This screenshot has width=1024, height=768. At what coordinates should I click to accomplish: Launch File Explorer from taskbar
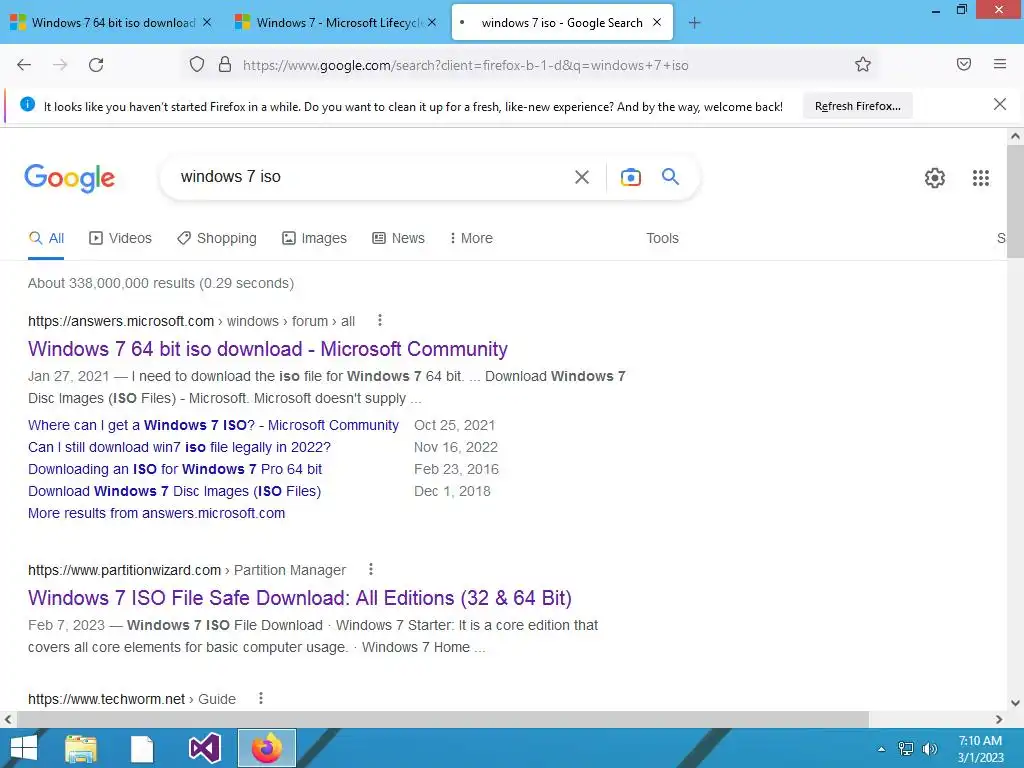click(x=80, y=748)
